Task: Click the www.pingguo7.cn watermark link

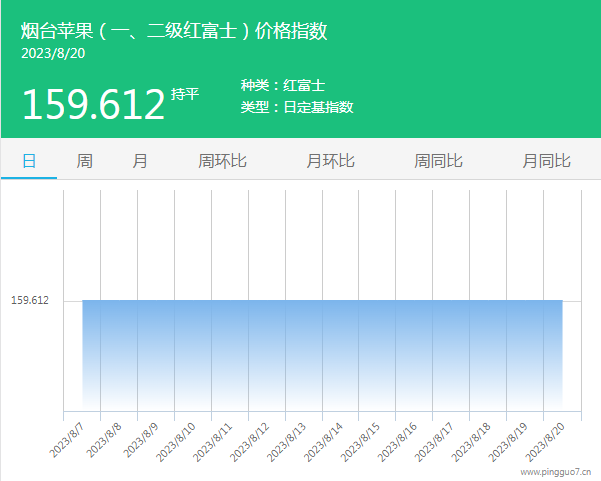Action: point(555,470)
